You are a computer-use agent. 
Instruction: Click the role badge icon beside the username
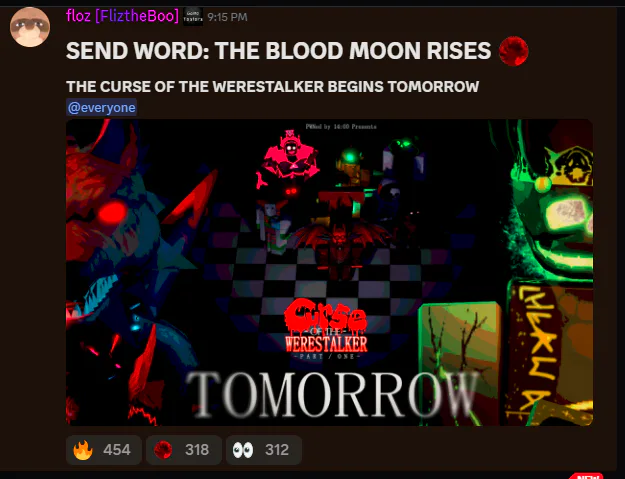pos(193,17)
